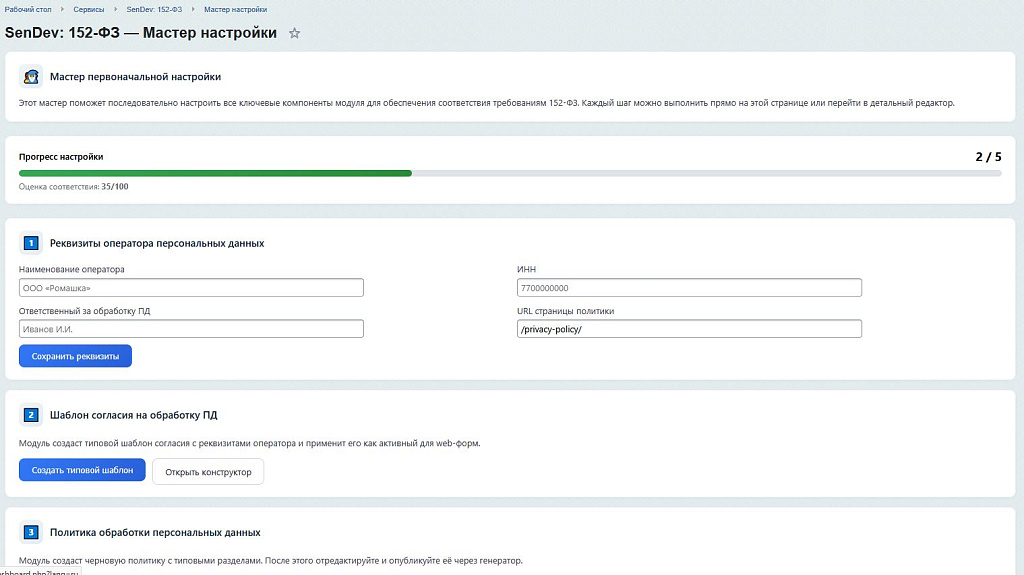Open the consent constructor via Открыть конструктор
Viewport: 1024px width, 575px height.
coord(208,472)
